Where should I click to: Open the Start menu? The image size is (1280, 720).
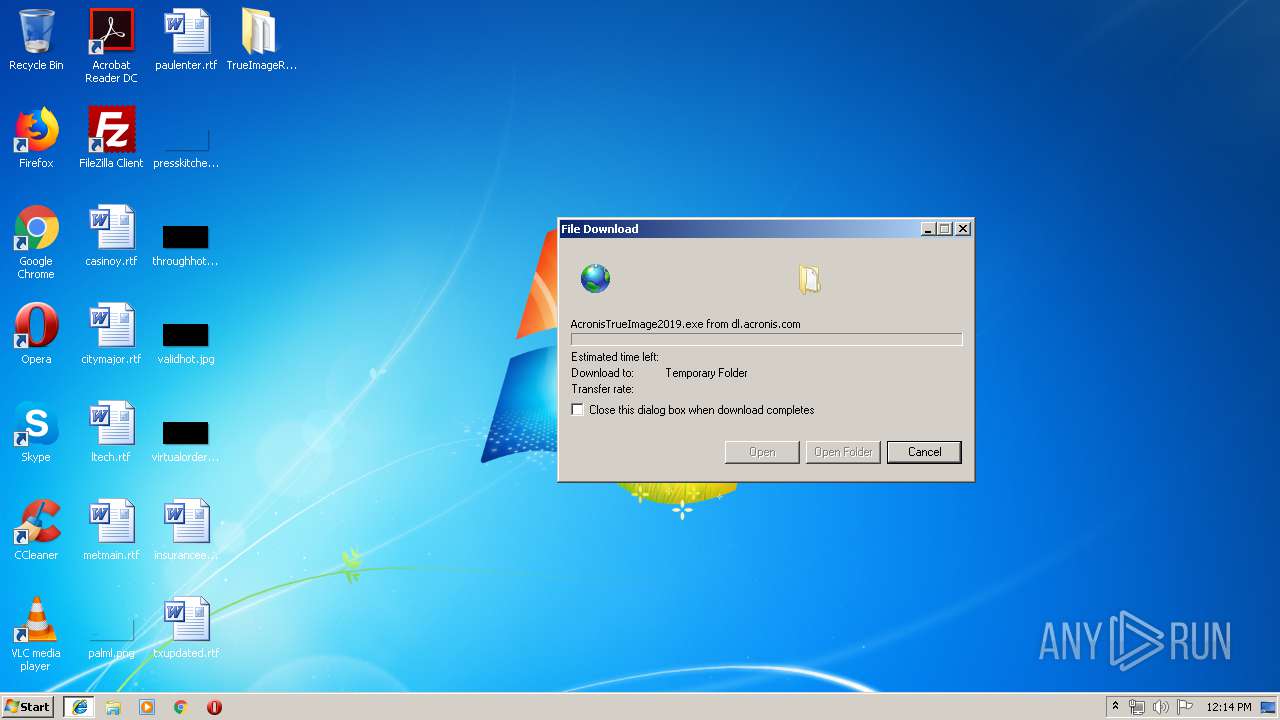click(28, 707)
